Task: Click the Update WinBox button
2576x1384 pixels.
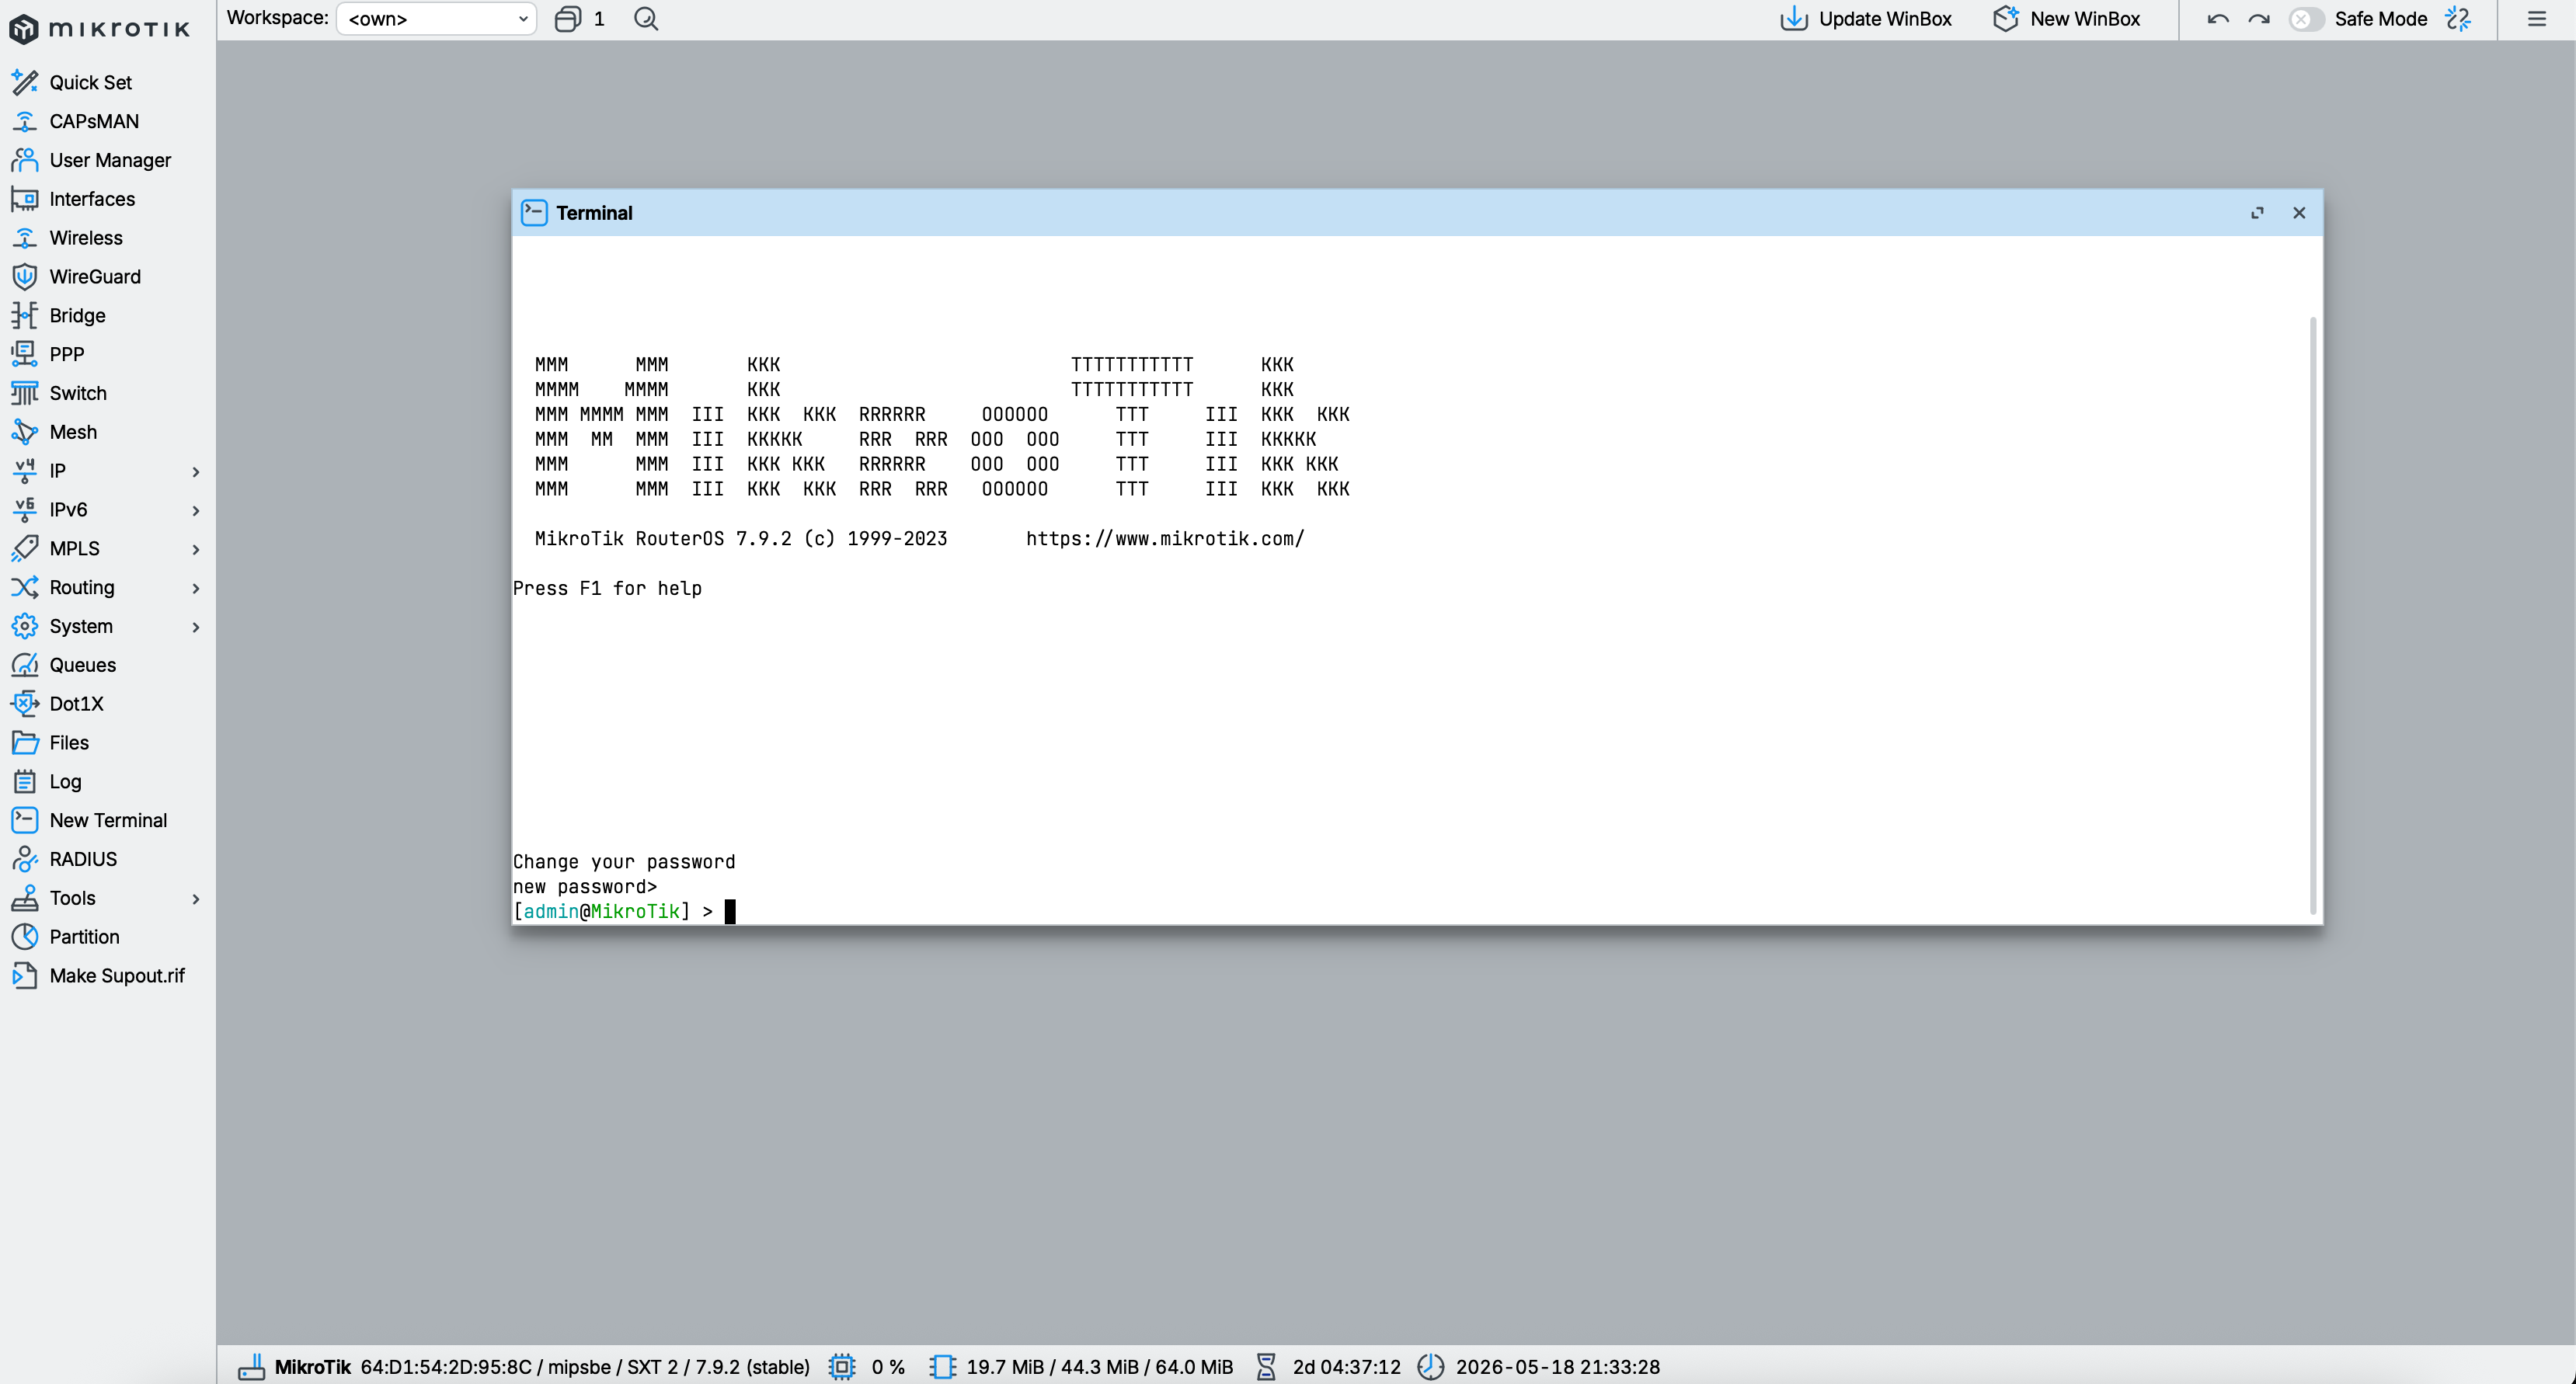Action: (1866, 19)
